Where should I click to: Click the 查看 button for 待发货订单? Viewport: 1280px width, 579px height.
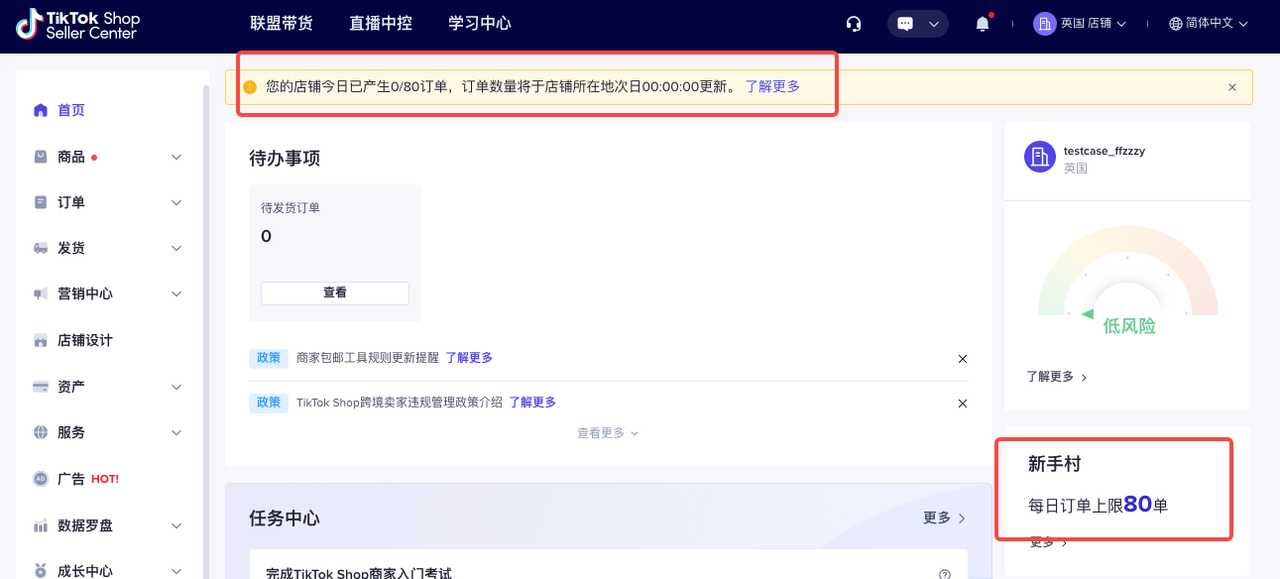(x=335, y=293)
